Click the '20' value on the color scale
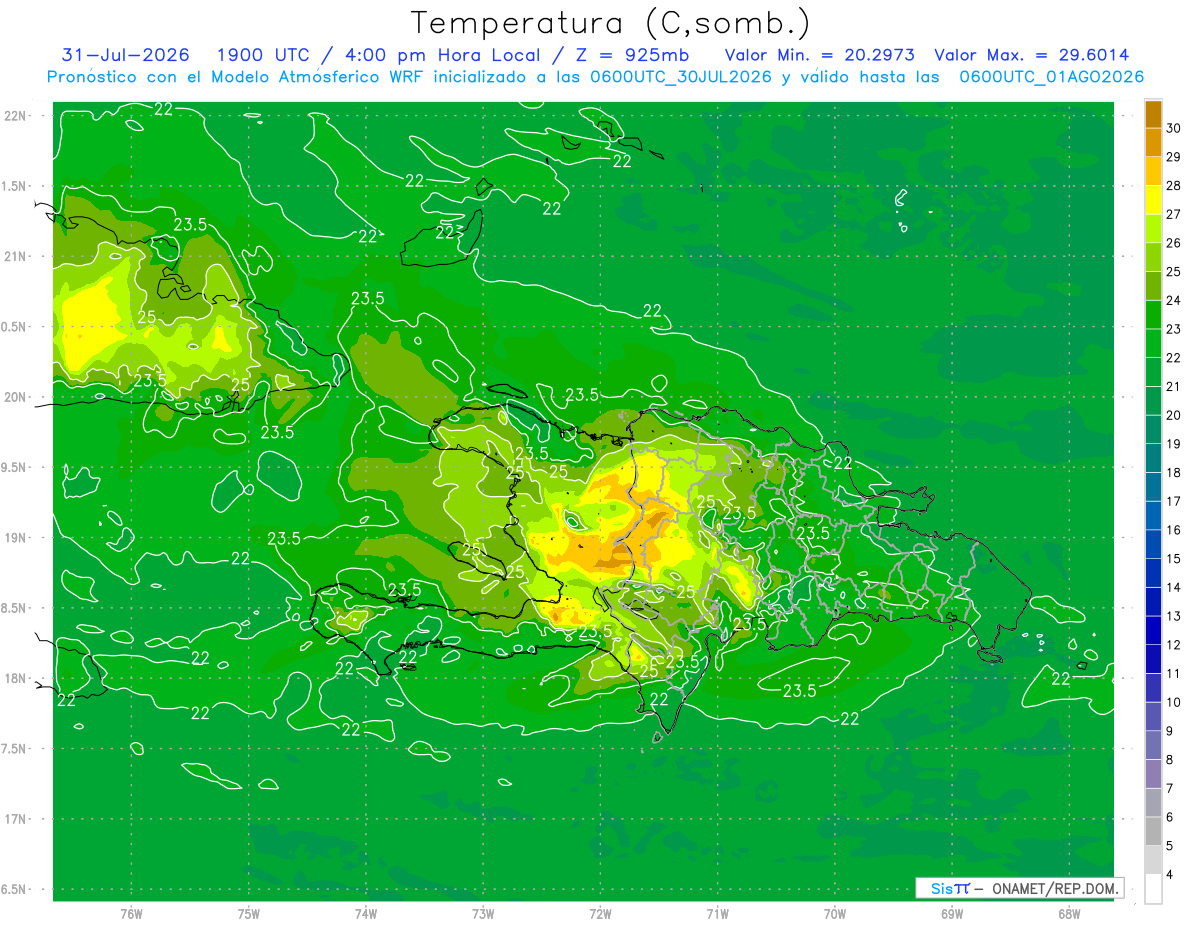 pos(1174,415)
